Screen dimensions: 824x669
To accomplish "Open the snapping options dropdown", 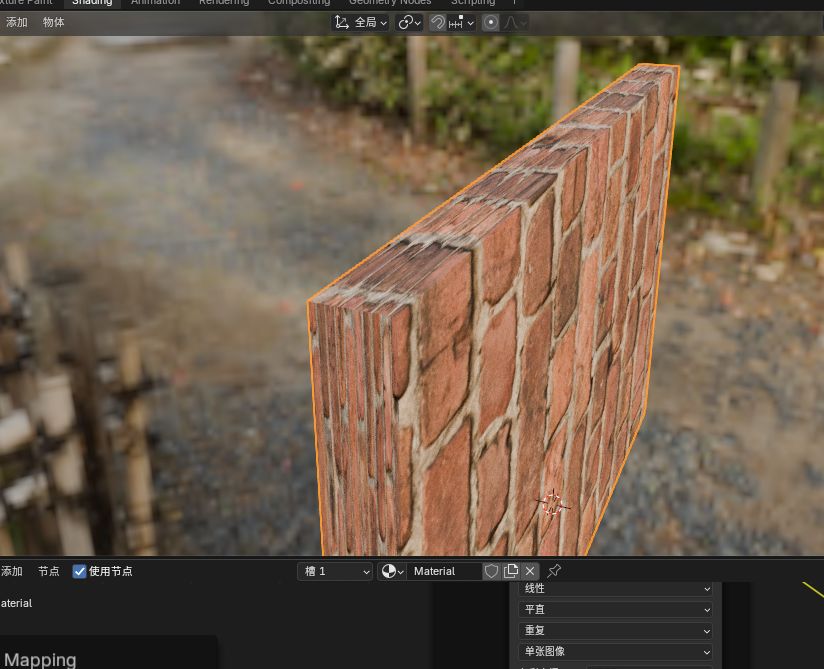I will point(461,23).
